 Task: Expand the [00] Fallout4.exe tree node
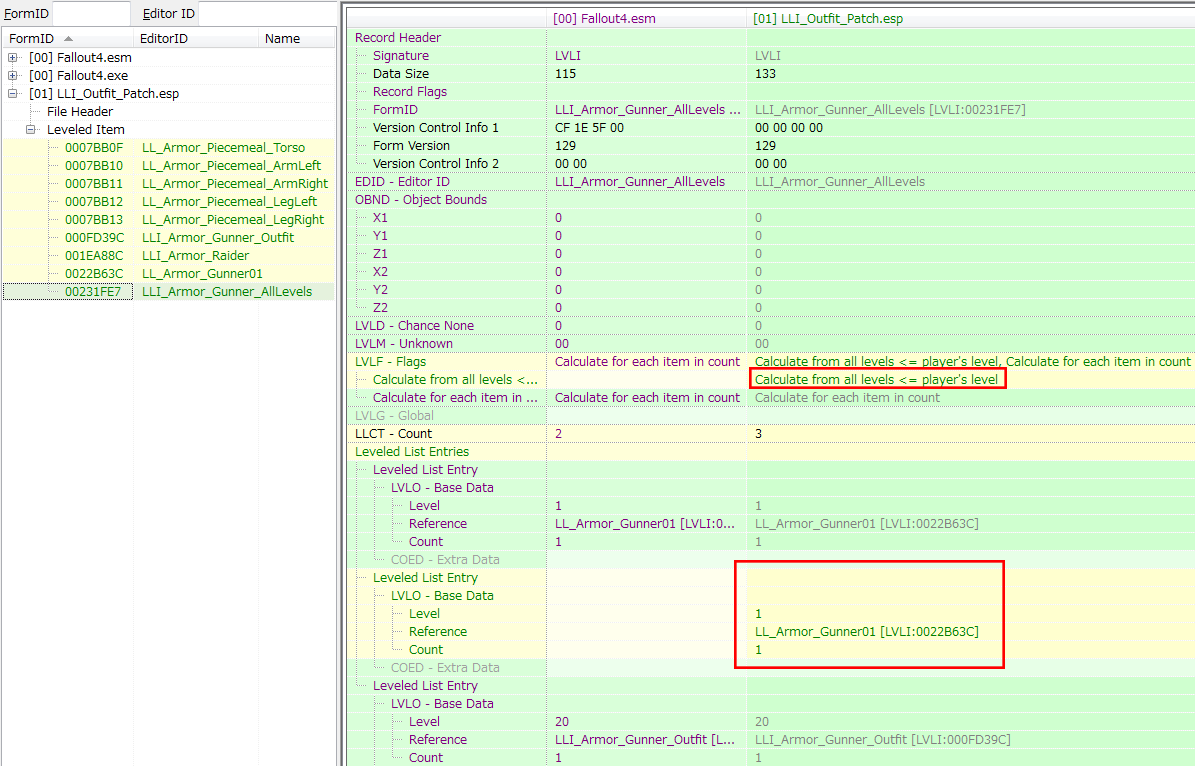tap(12, 75)
